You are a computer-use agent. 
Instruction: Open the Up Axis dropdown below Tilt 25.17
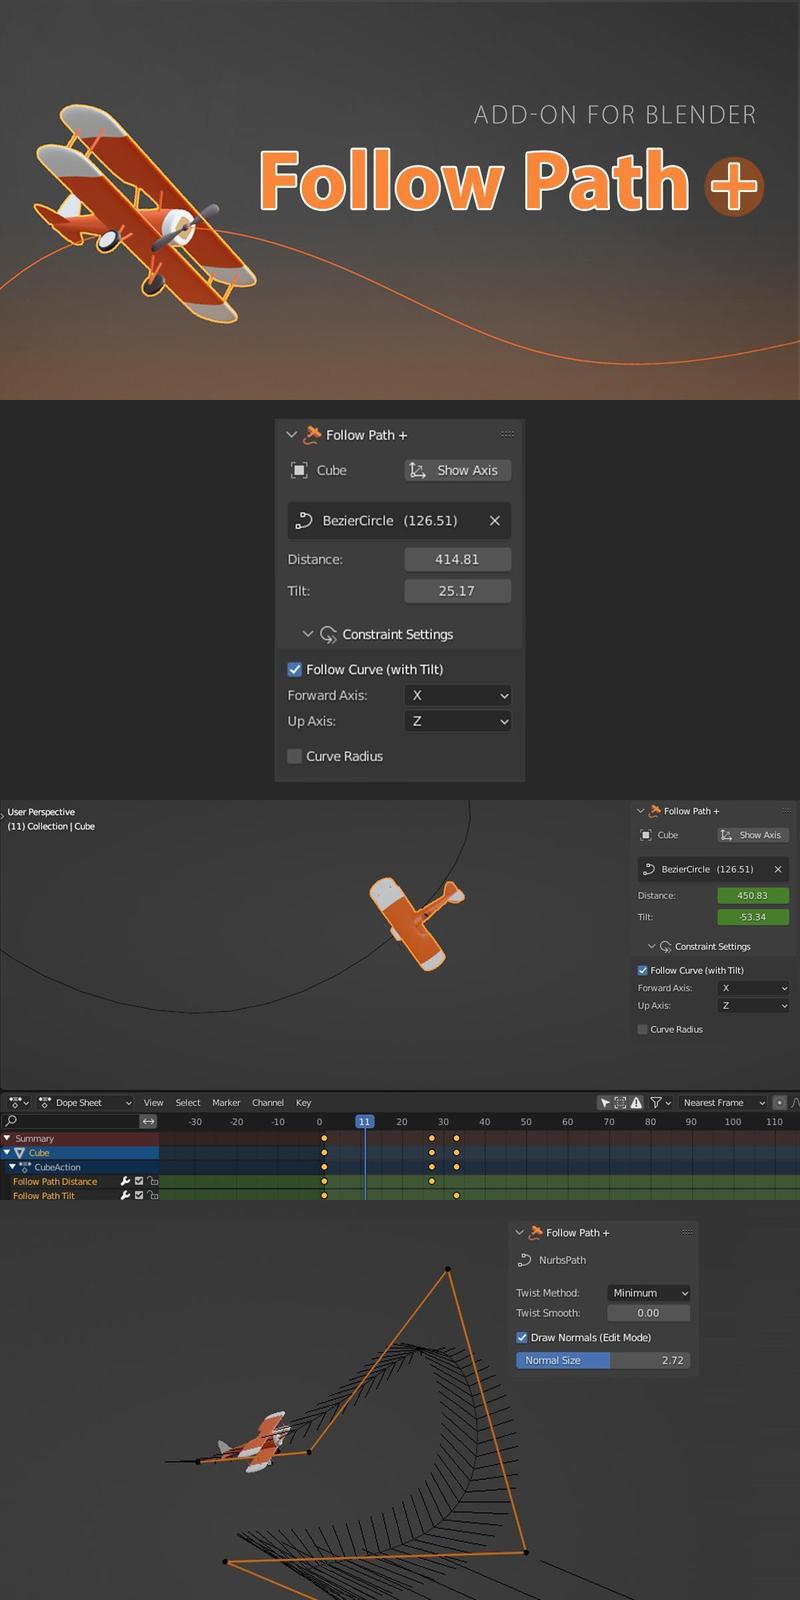click(458, 721)
